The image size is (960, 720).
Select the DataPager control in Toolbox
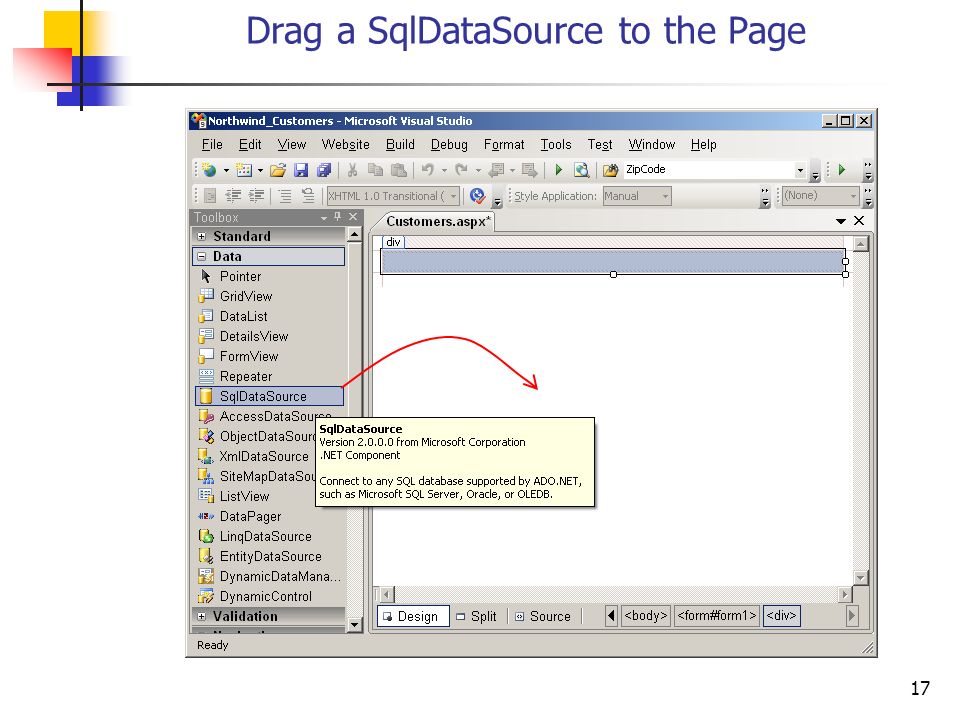pos(269,517)
